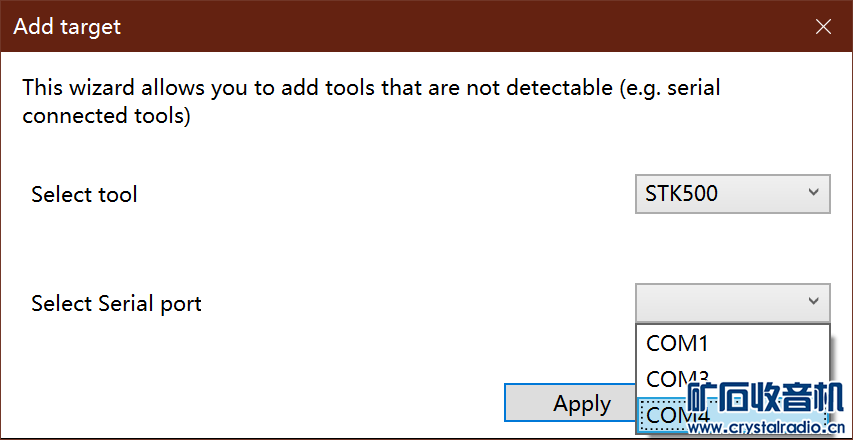Screen dimensions: 853x440
Task: Collapse the Select Serial port dropdown
Action: point(814,302)
